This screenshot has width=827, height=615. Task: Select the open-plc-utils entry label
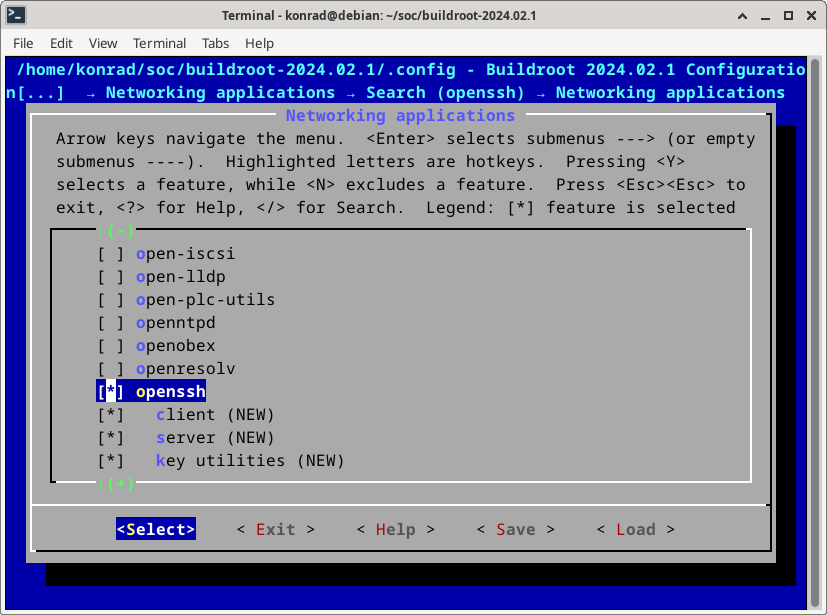point(206,300)
